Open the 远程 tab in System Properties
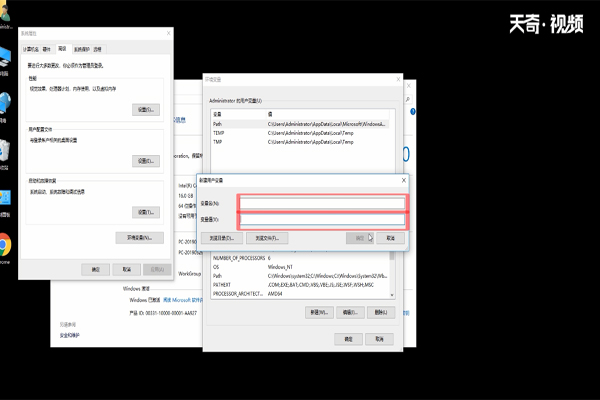This screenshot has height=400, width=600. pyautogui.click(x=98, y=49)
